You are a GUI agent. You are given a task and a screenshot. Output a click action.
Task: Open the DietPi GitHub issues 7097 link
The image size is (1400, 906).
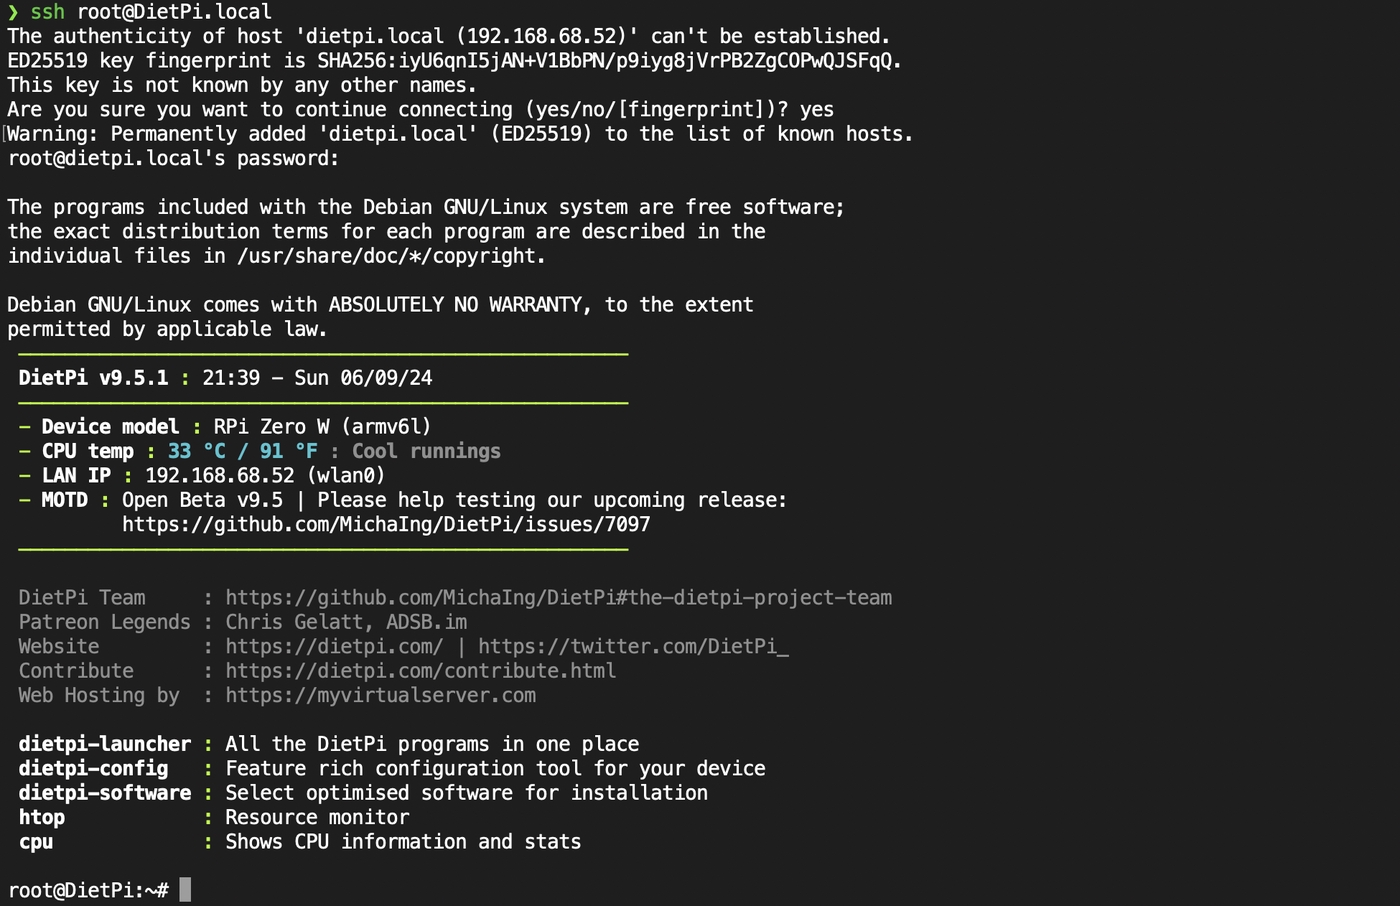[x=386, y=524]
